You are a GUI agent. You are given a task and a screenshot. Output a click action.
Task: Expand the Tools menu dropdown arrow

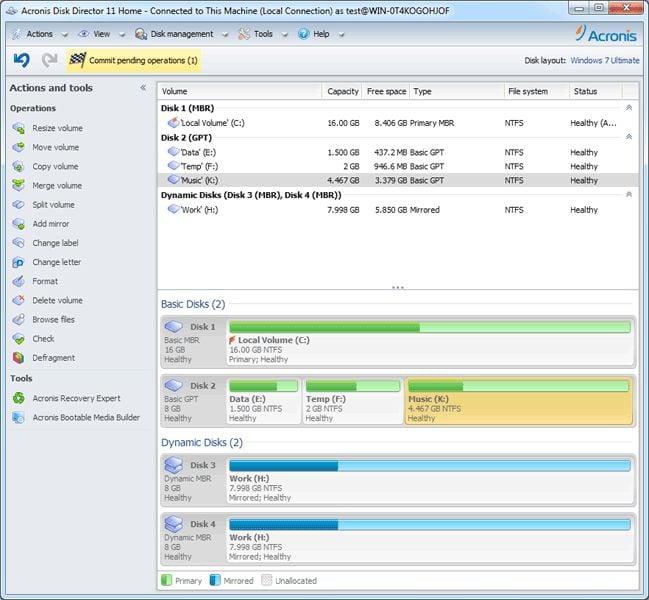285,35
